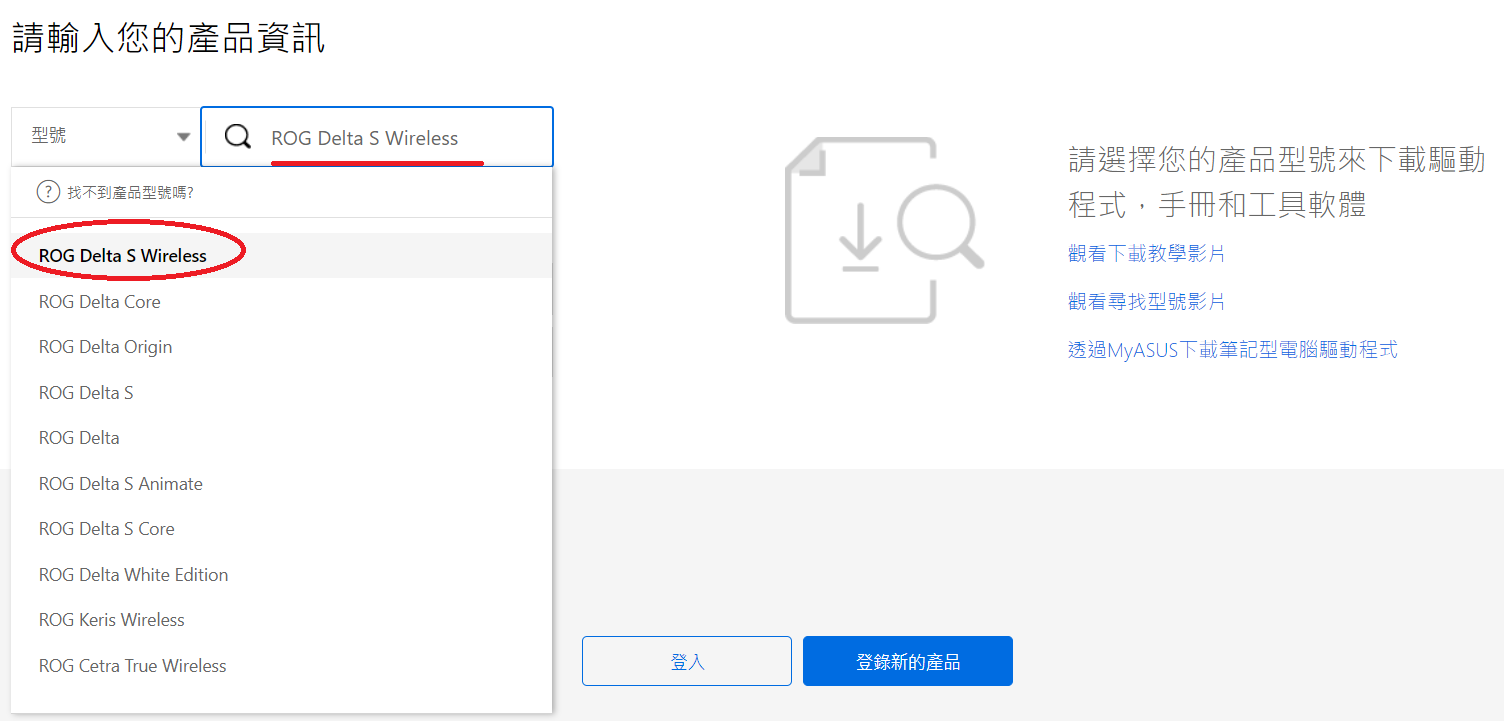
Task: Open 觀看尋找型號影片 link
Action: [x=1146, y=302]
